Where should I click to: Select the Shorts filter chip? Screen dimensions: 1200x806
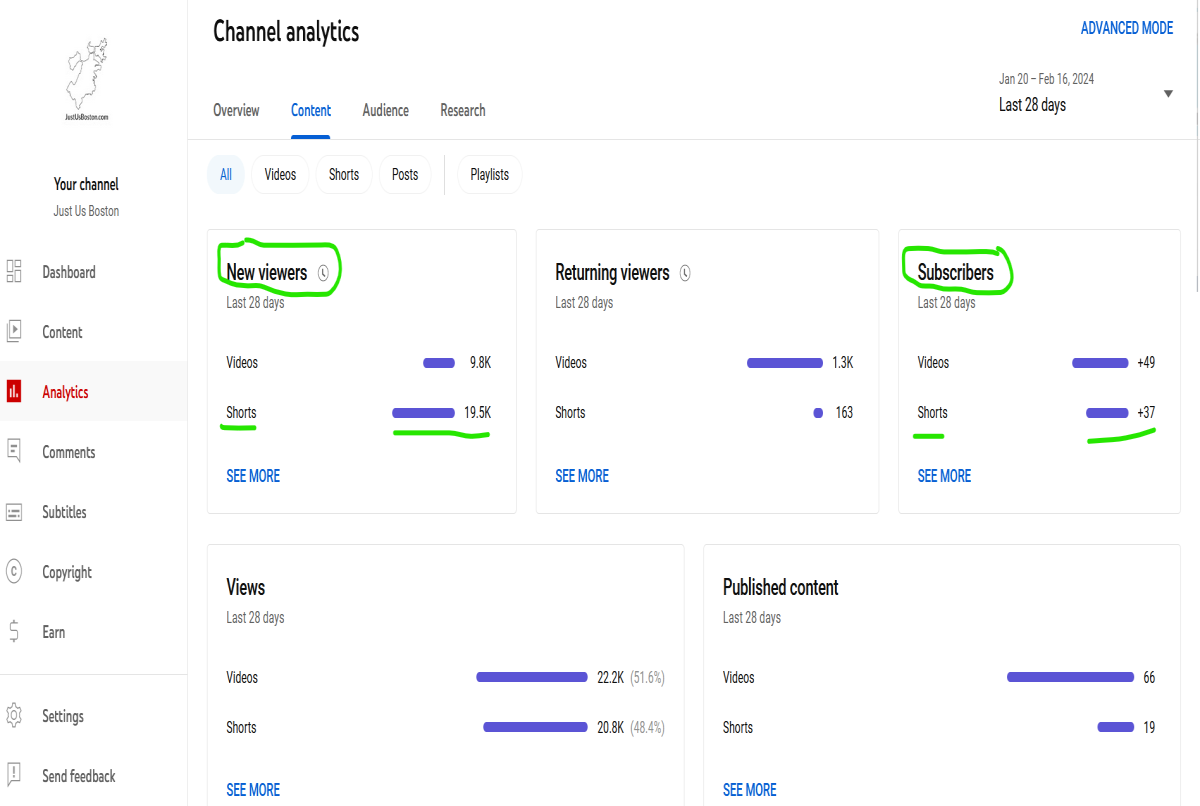coord(344,174)
